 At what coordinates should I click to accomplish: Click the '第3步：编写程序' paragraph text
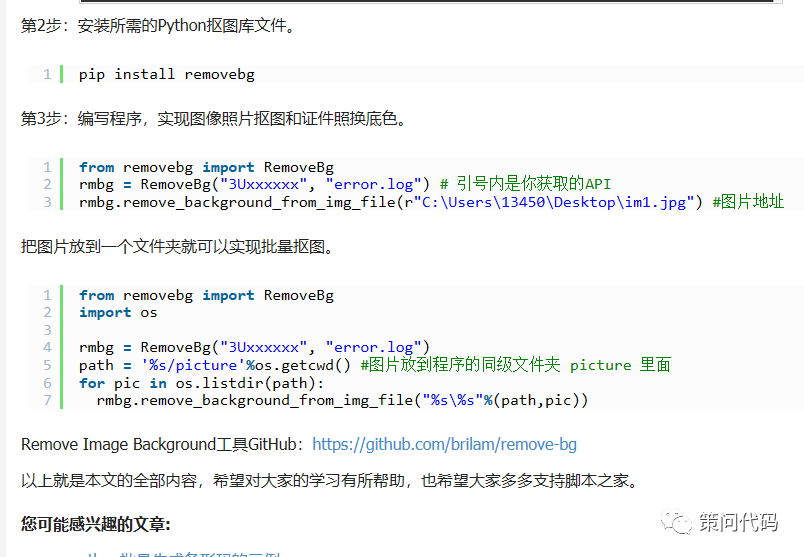click(214, 118)
